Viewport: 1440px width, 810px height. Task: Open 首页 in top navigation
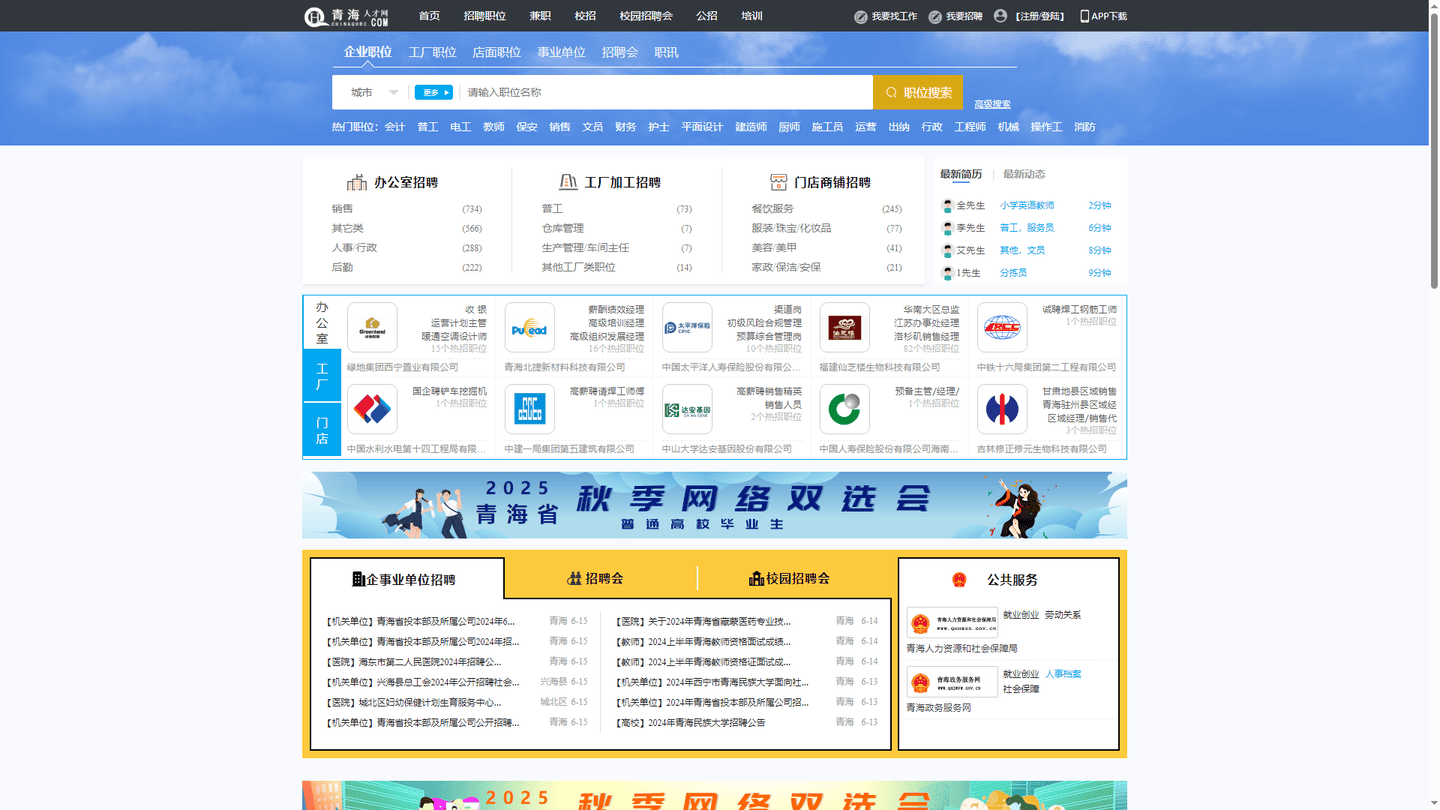pos(429,16)
